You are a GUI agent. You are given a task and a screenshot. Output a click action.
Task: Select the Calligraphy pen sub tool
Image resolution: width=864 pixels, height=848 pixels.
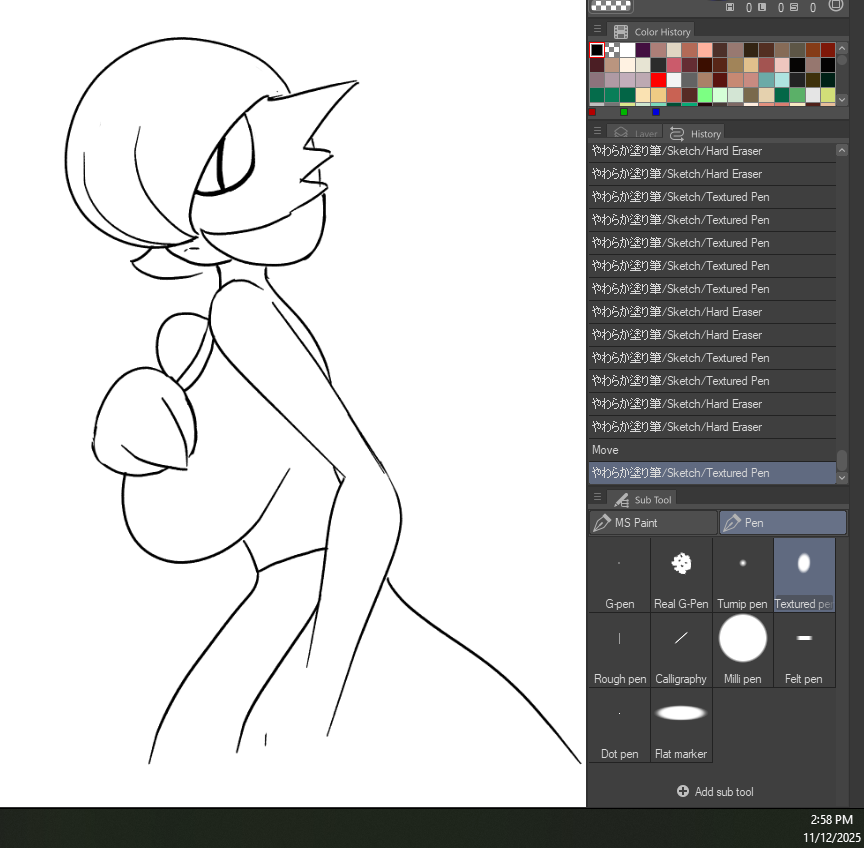pos(681,650)
